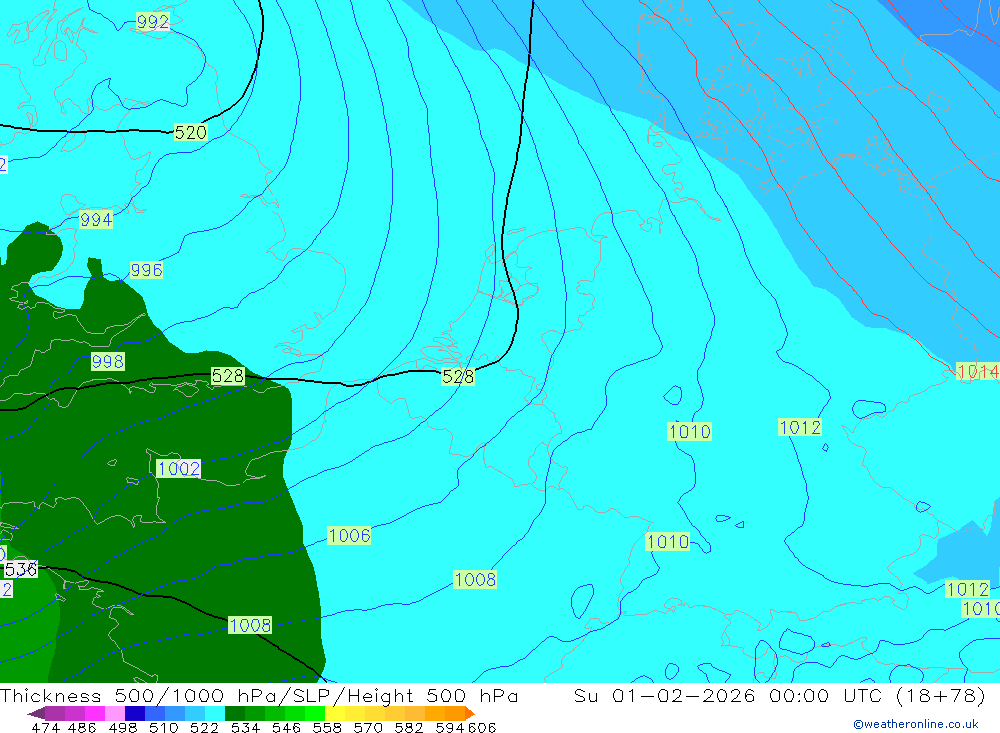Viewport: 1000px width, 733px height.
Task: Click the 558 legend value
Action: pyautogui.click(x=327, y=727)
